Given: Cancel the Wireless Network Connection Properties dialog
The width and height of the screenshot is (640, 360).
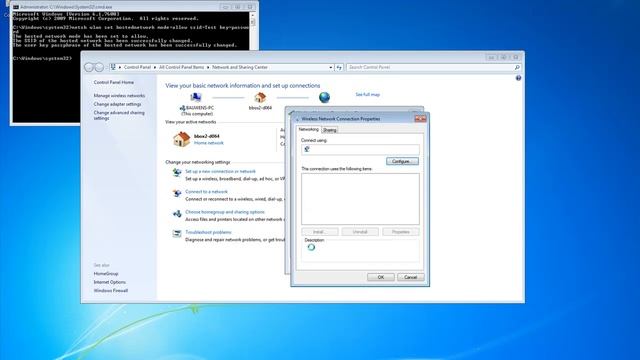Looking at the screenshot, I should (x=411, y=277).
